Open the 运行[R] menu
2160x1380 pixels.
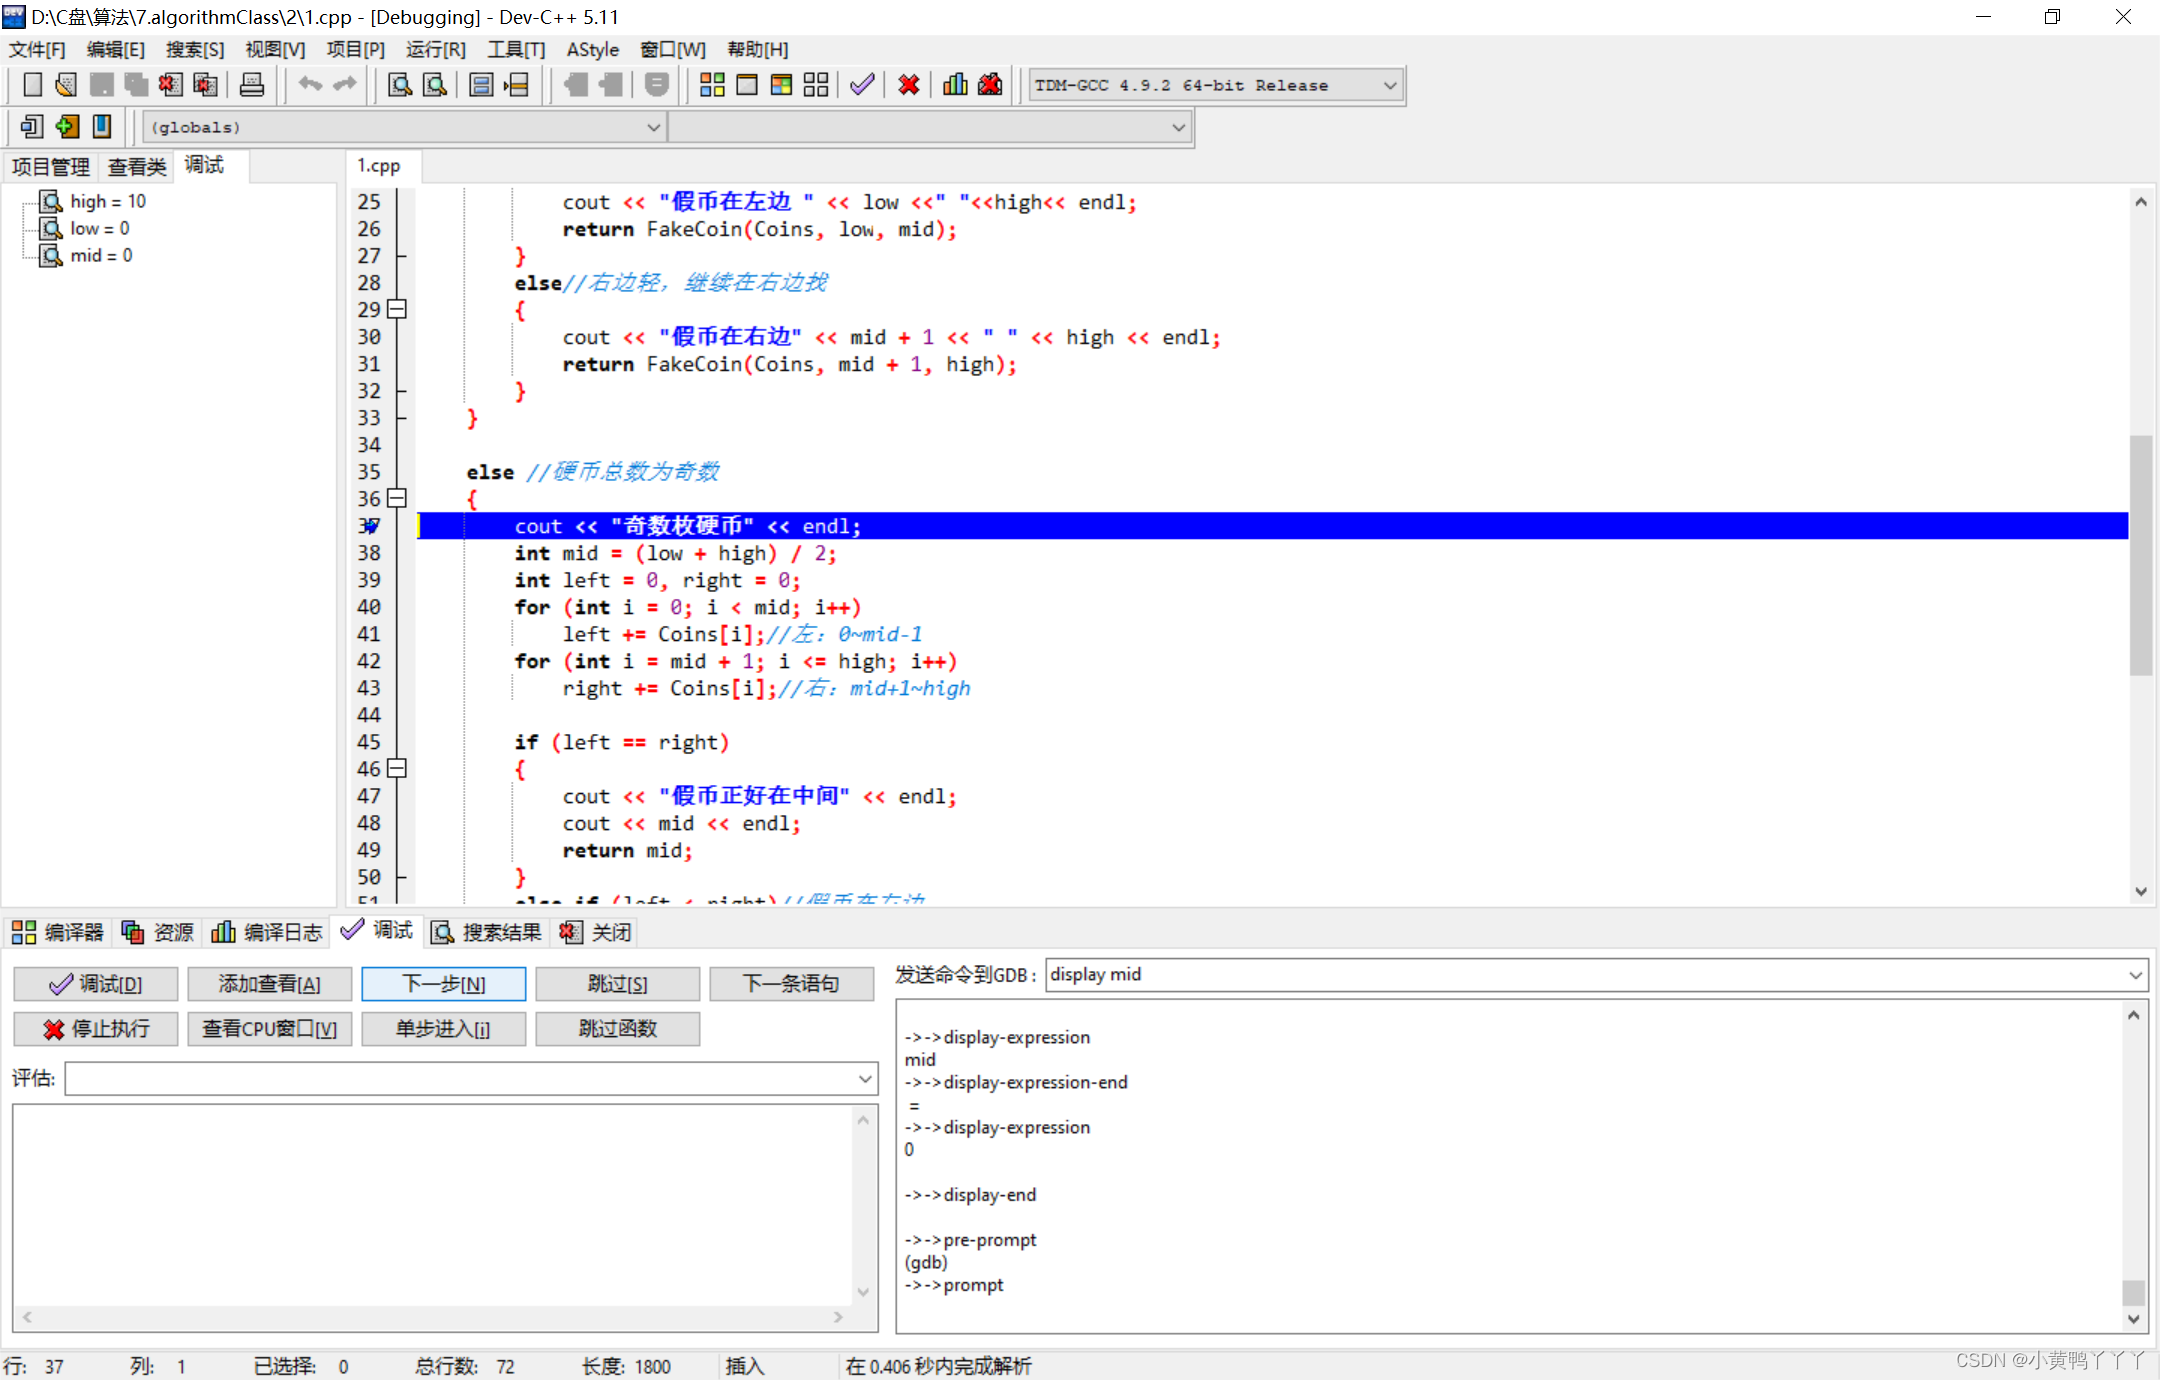click(435, 49)
